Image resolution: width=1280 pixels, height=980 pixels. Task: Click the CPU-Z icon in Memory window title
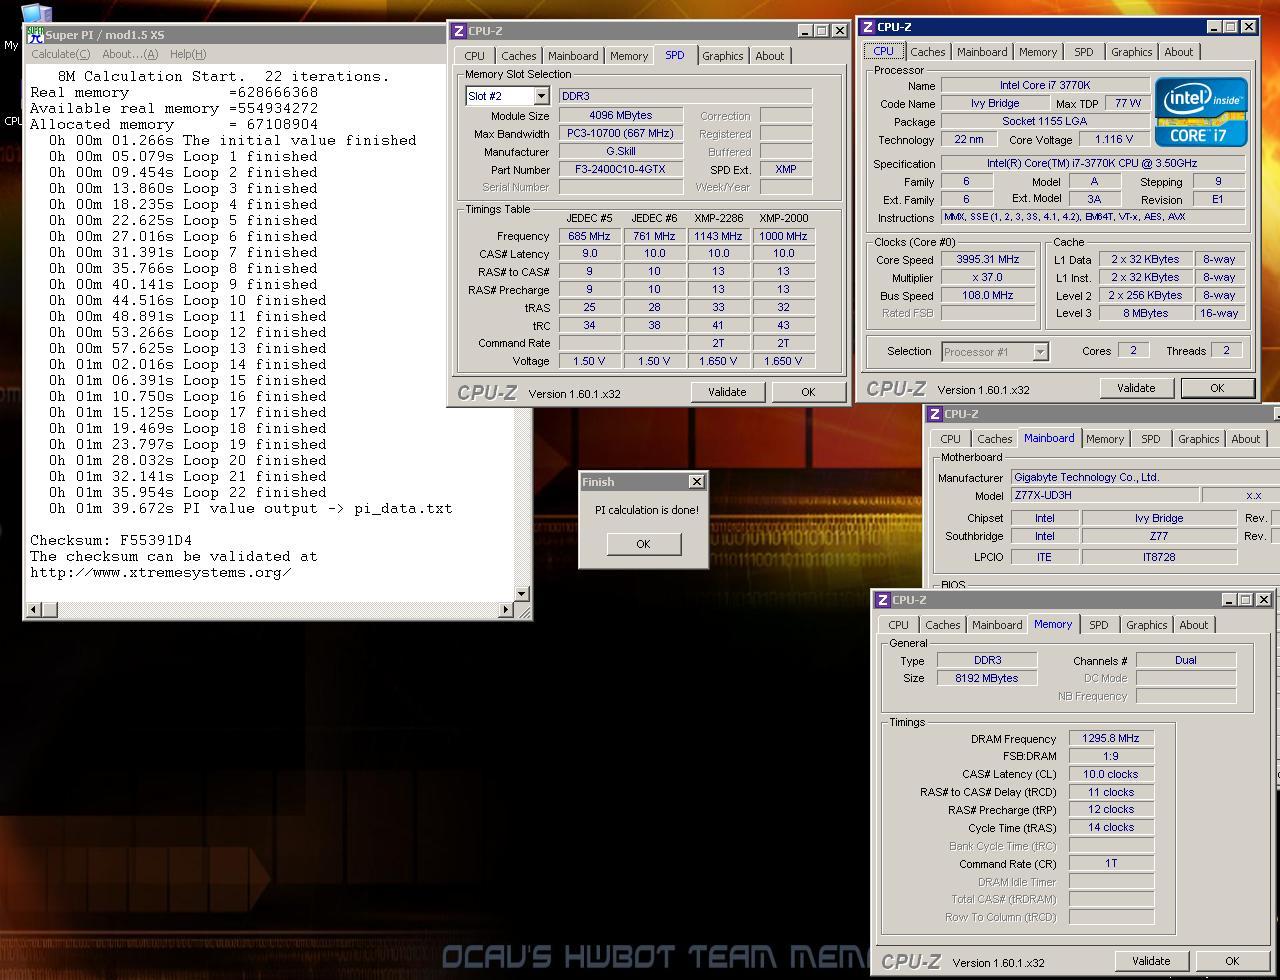point(882,600)
